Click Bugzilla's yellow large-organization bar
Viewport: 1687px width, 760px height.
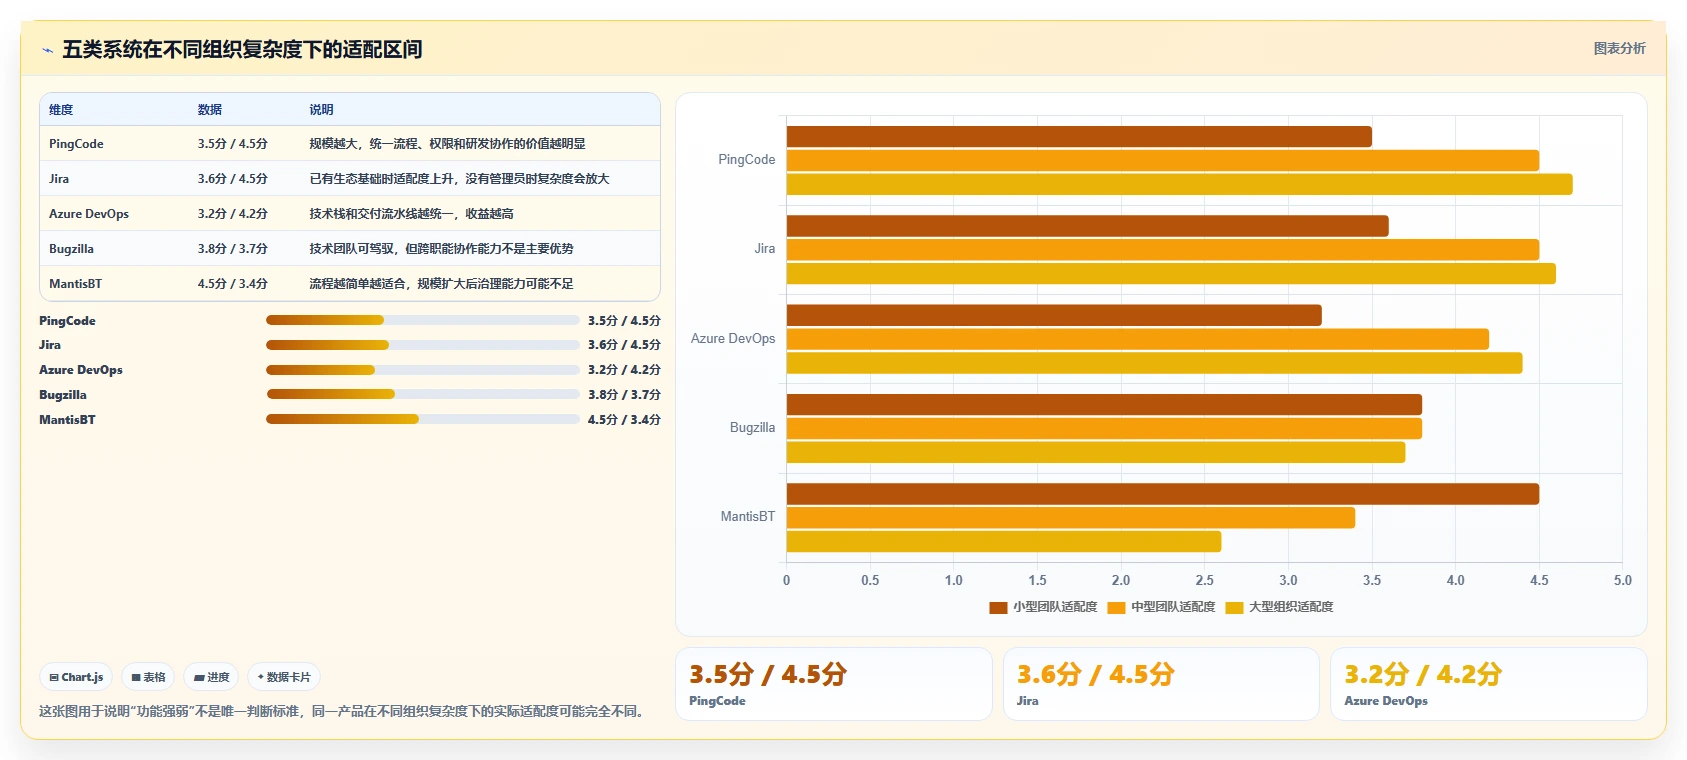[1096, 452]
